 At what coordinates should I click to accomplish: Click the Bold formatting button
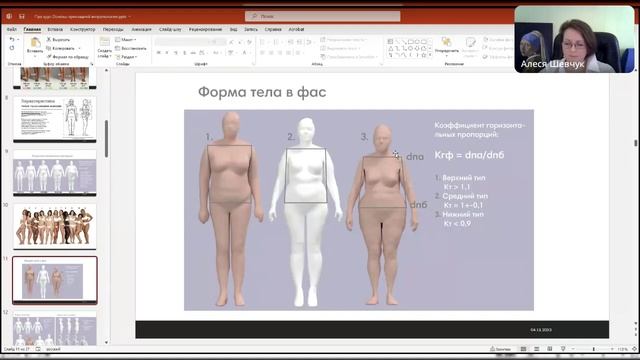pos(158,53)
